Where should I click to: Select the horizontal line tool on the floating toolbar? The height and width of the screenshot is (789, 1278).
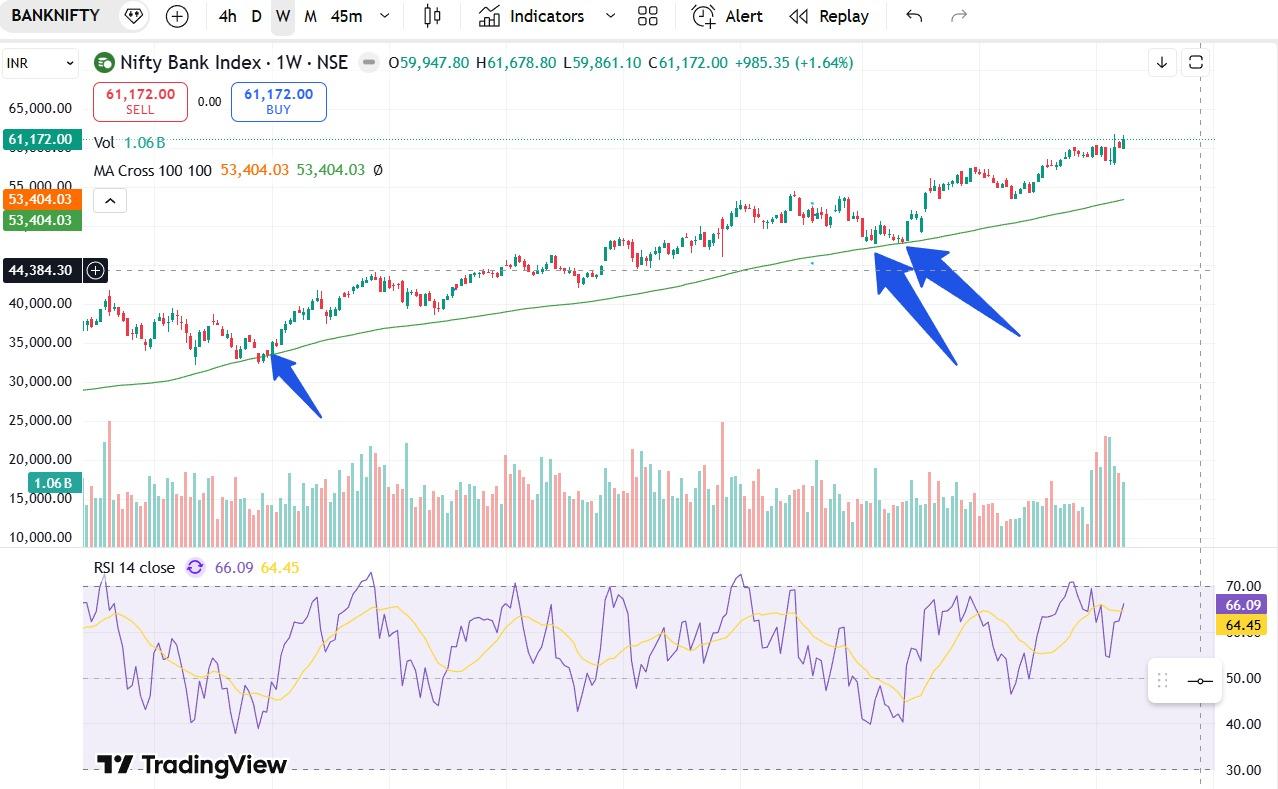coord(1199,681)
